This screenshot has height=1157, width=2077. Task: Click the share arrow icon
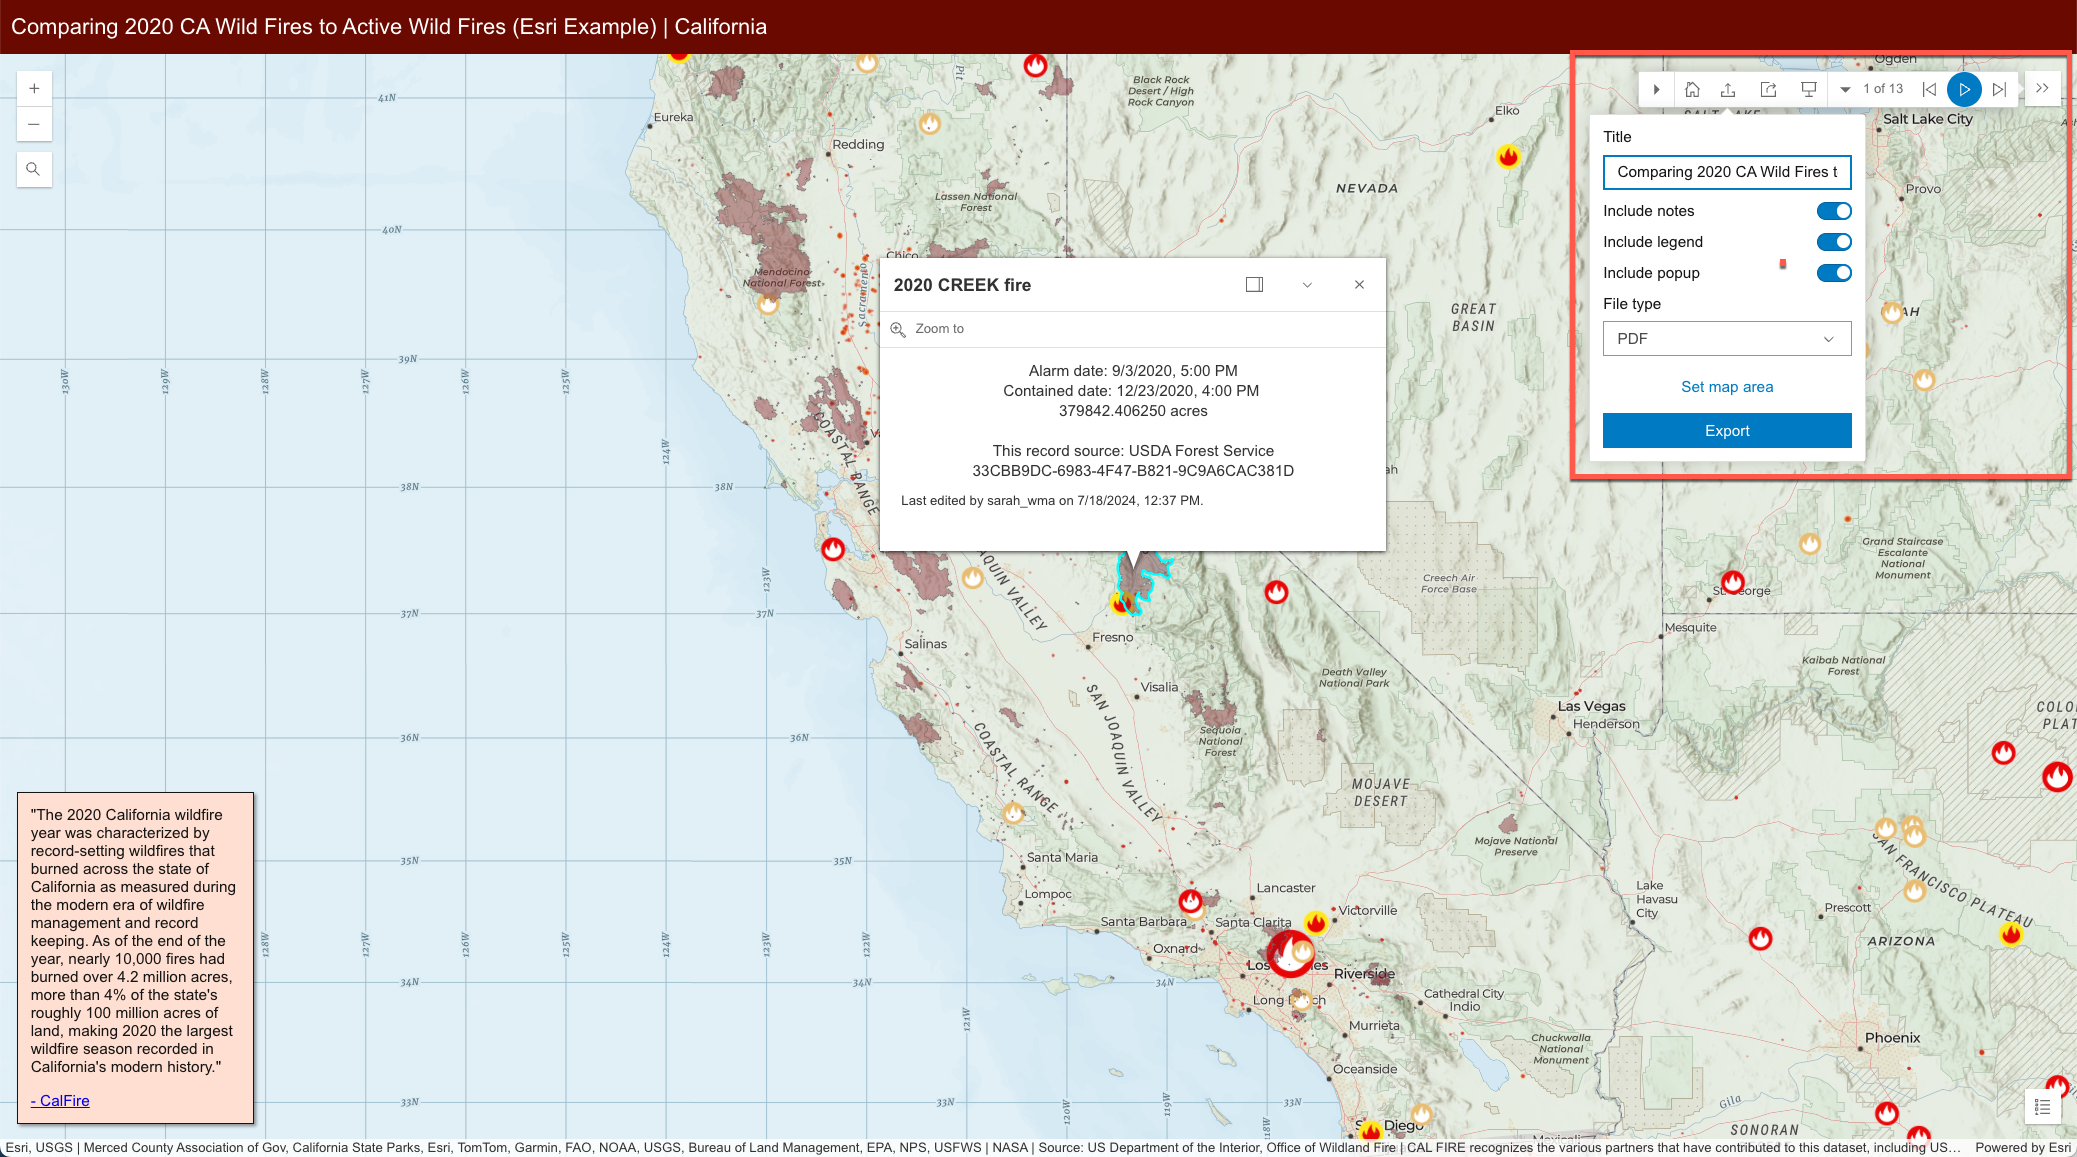(1768, 90)
